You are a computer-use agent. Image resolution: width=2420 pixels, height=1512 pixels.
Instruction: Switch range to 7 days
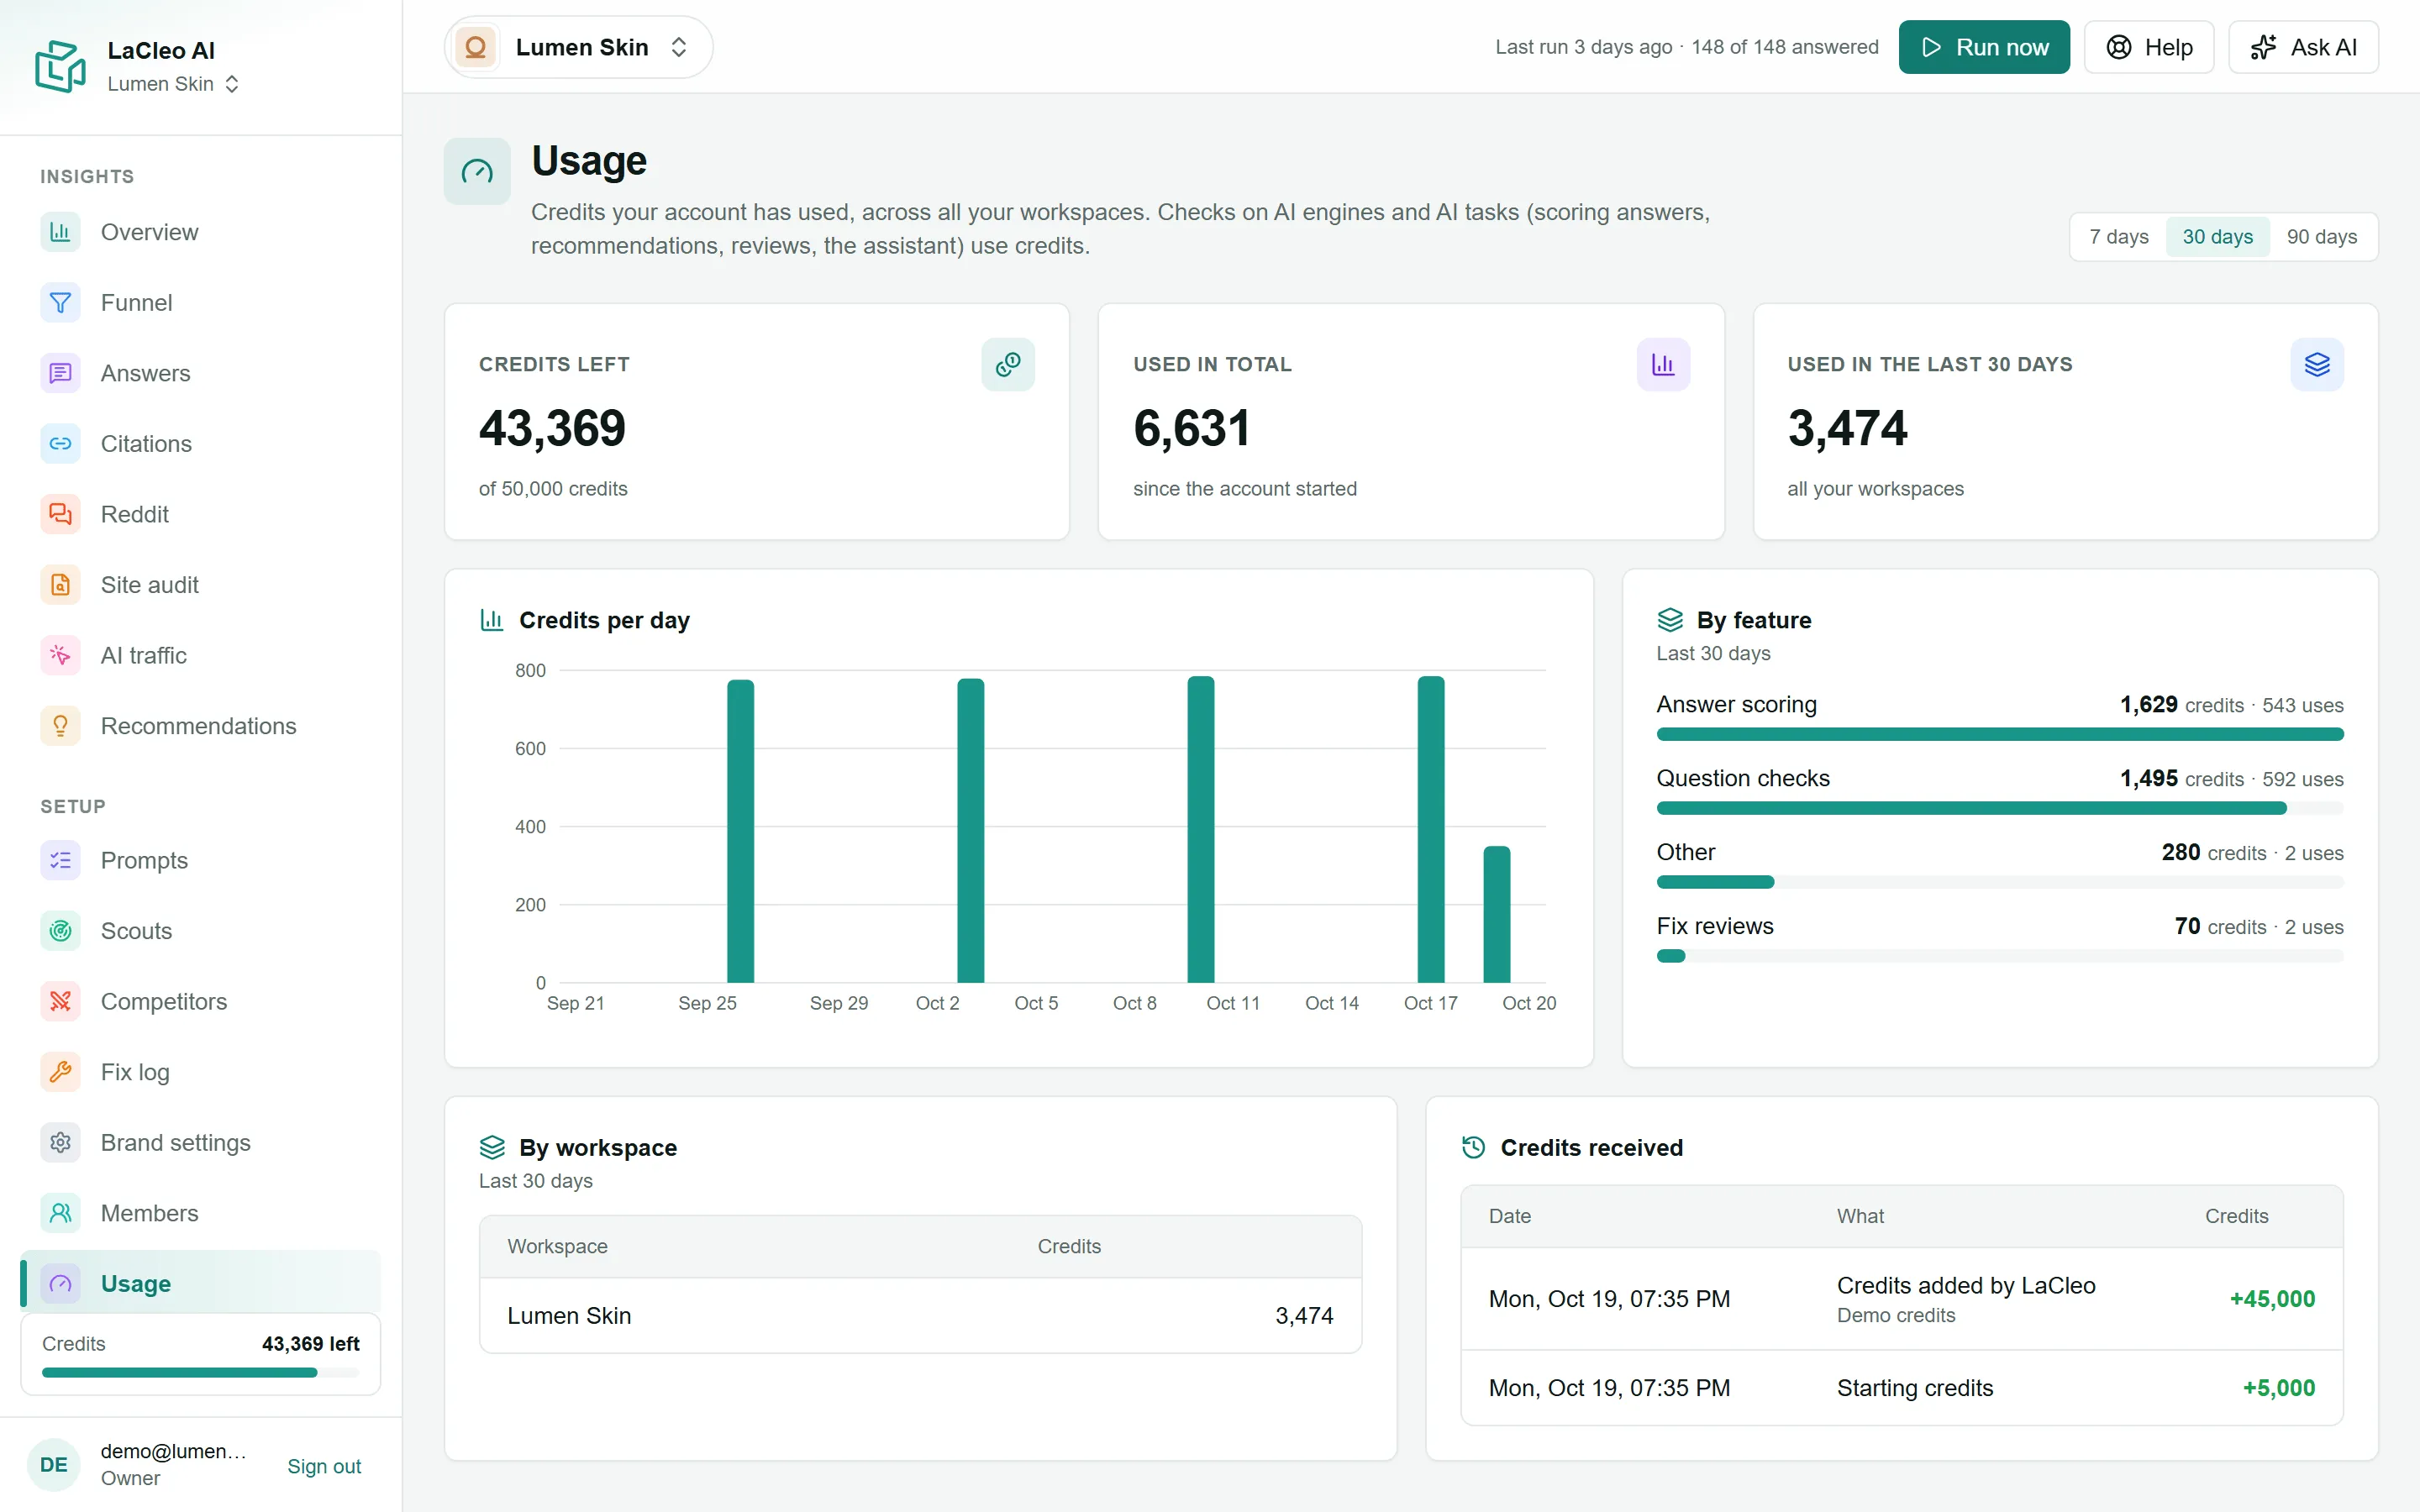2118,237
